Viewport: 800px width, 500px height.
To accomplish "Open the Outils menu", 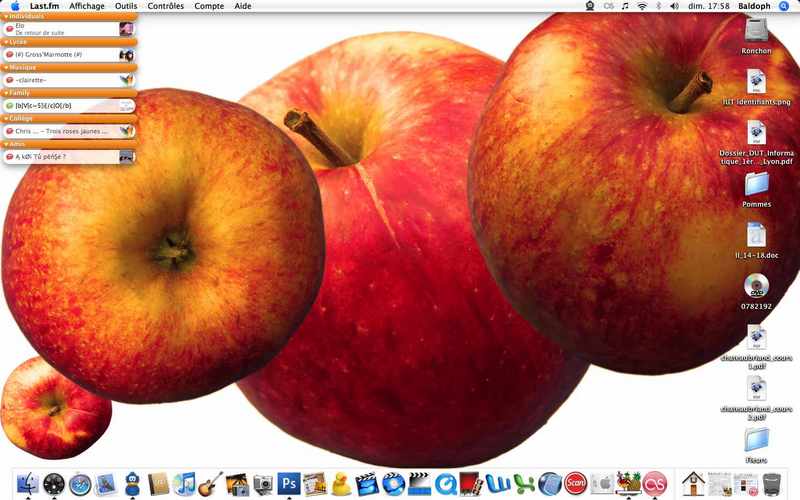I will 126,6.
